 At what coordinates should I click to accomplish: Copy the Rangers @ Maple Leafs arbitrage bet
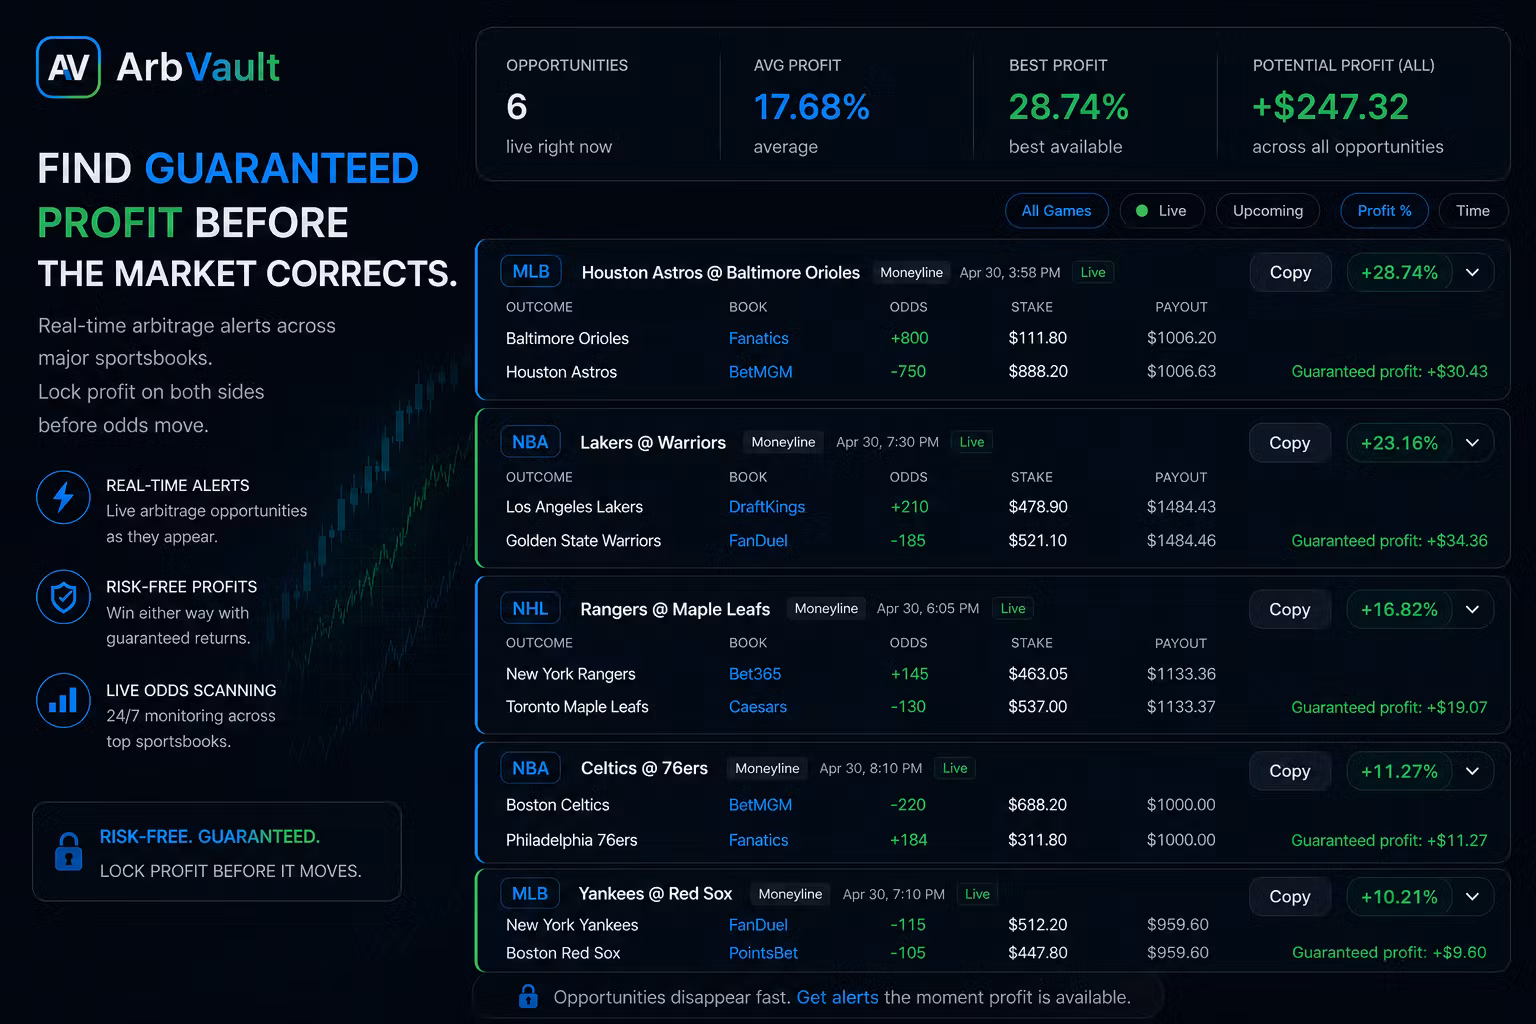click(x=1290, y=609)
